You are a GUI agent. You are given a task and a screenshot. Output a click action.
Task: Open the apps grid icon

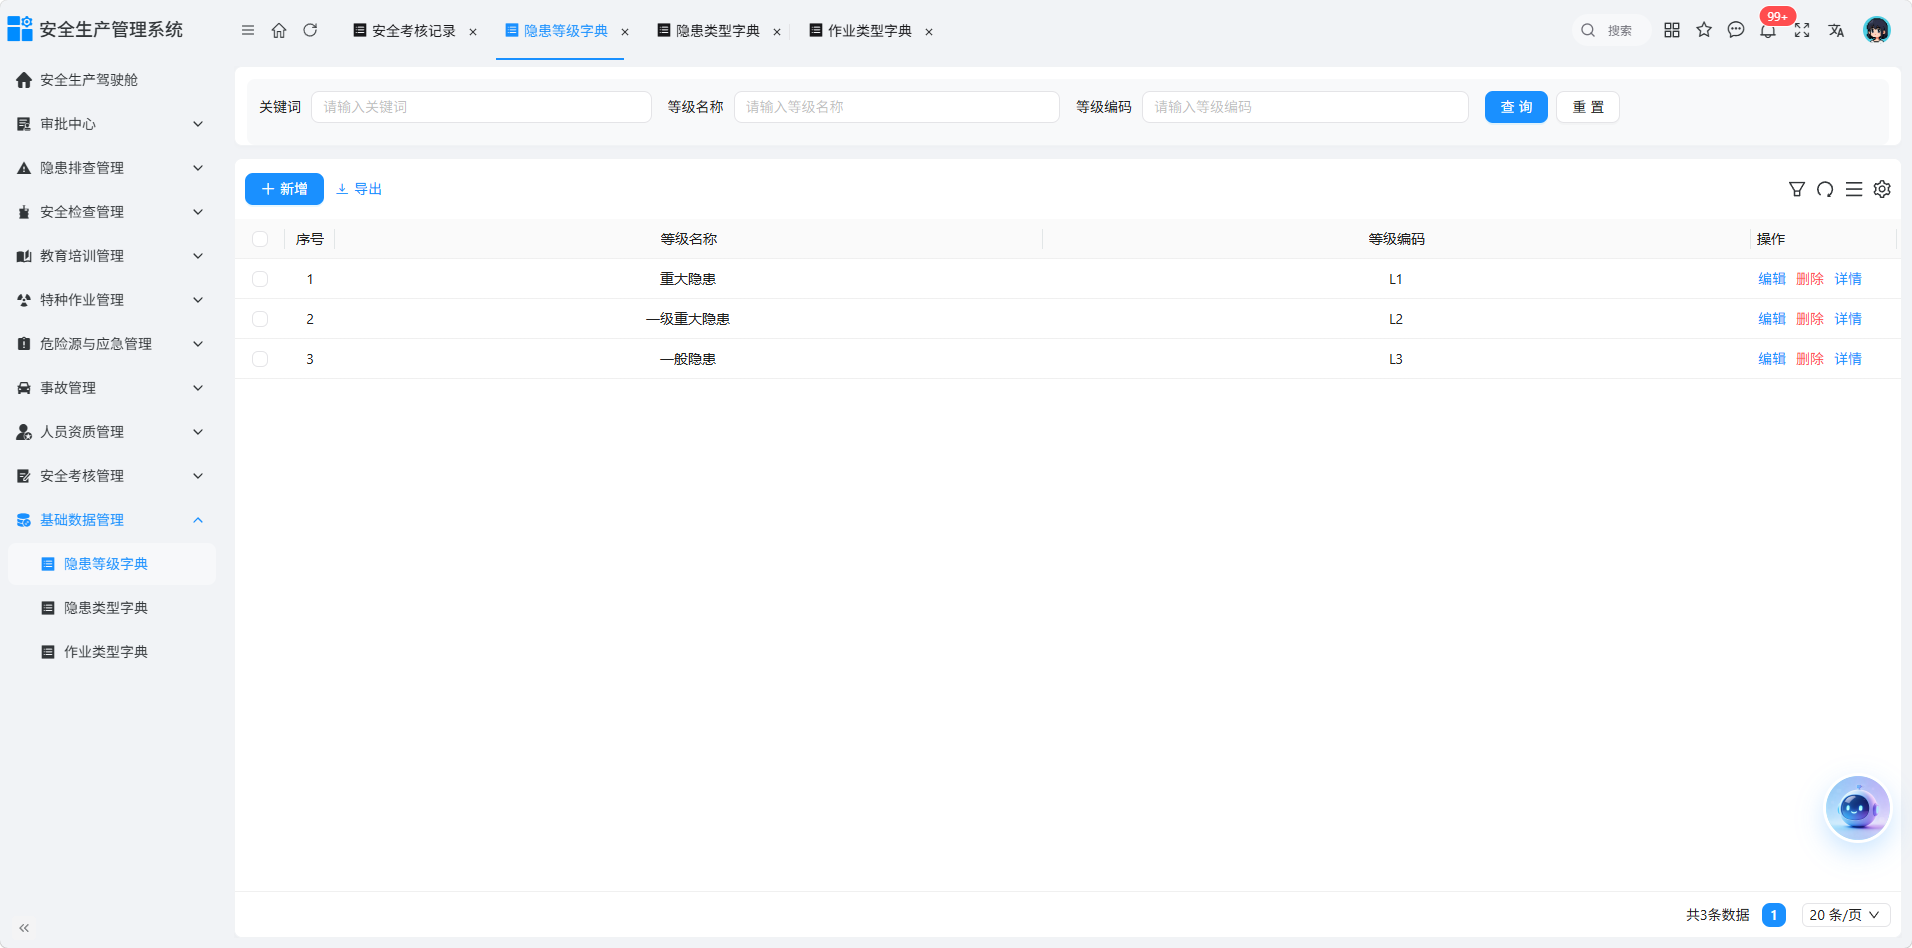(x=1672, y=30)
